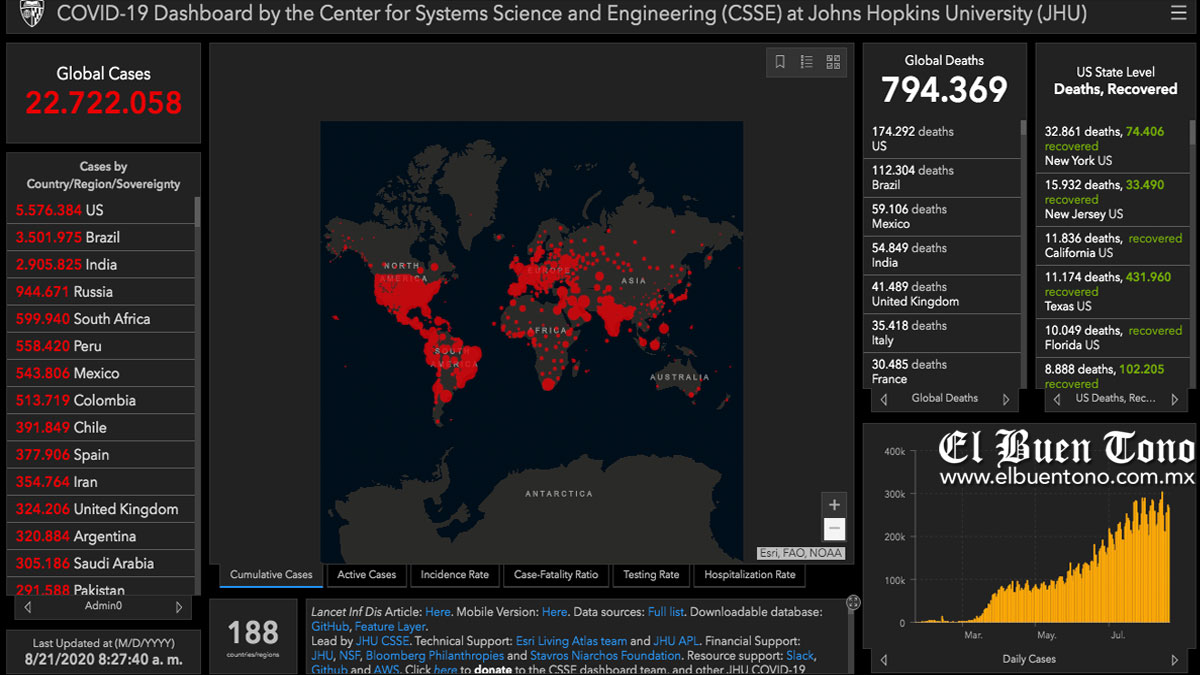Click left arrow beside Daily Cases label

pyautogui.click(x=884, y=660)
